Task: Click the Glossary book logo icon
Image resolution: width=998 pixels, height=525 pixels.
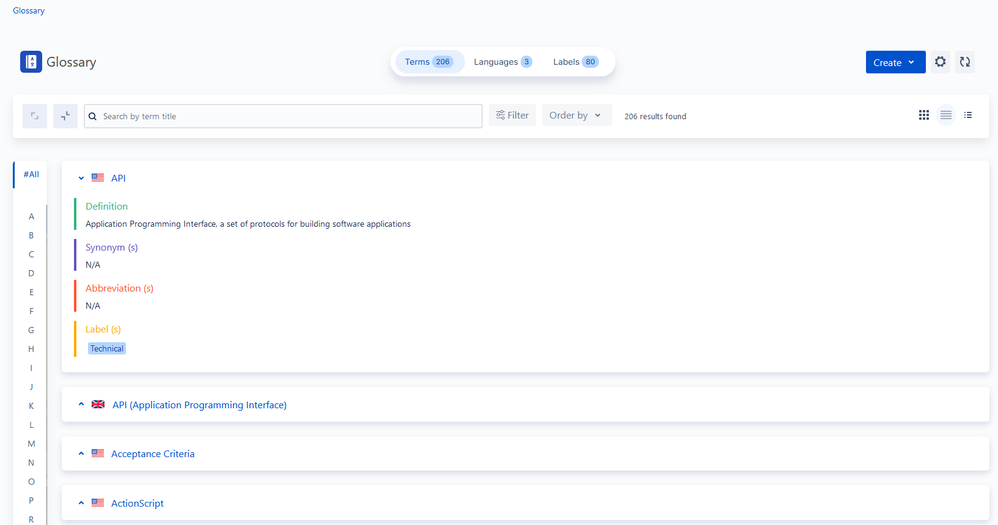Action: tap(31, 62)
